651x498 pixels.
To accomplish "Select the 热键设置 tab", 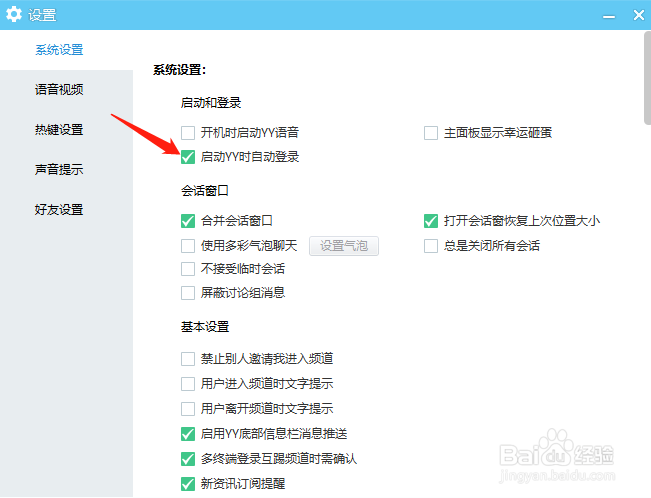I will (x=59, y=130).
